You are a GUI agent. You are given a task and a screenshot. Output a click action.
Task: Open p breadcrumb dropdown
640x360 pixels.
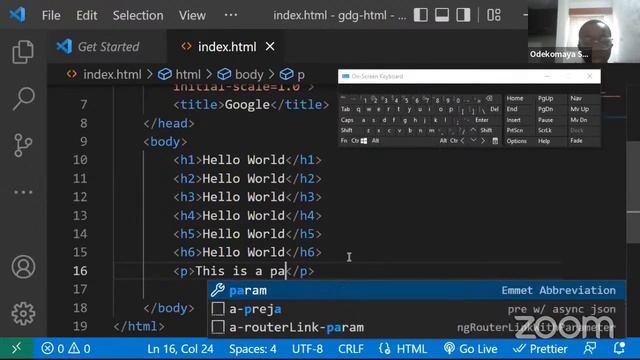pyautogui.click(x=292, y=74)
